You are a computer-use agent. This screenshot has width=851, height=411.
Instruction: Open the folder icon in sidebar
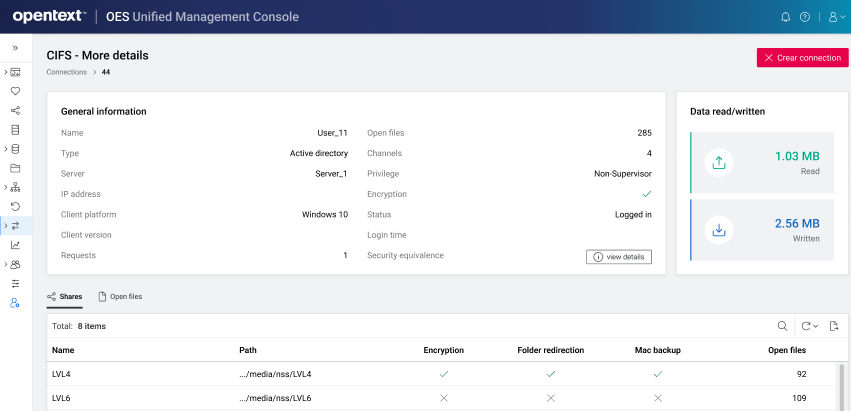click(15, 168)
